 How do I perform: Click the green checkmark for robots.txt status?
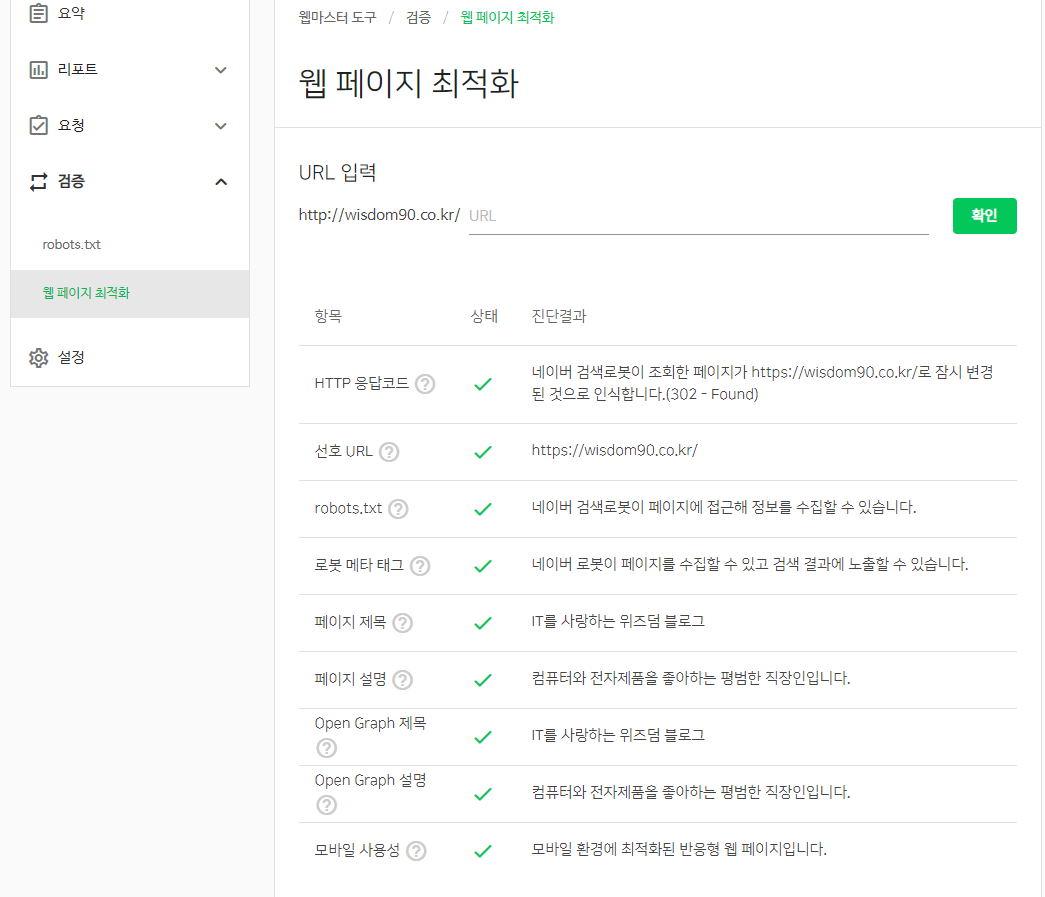pos(483,508)
